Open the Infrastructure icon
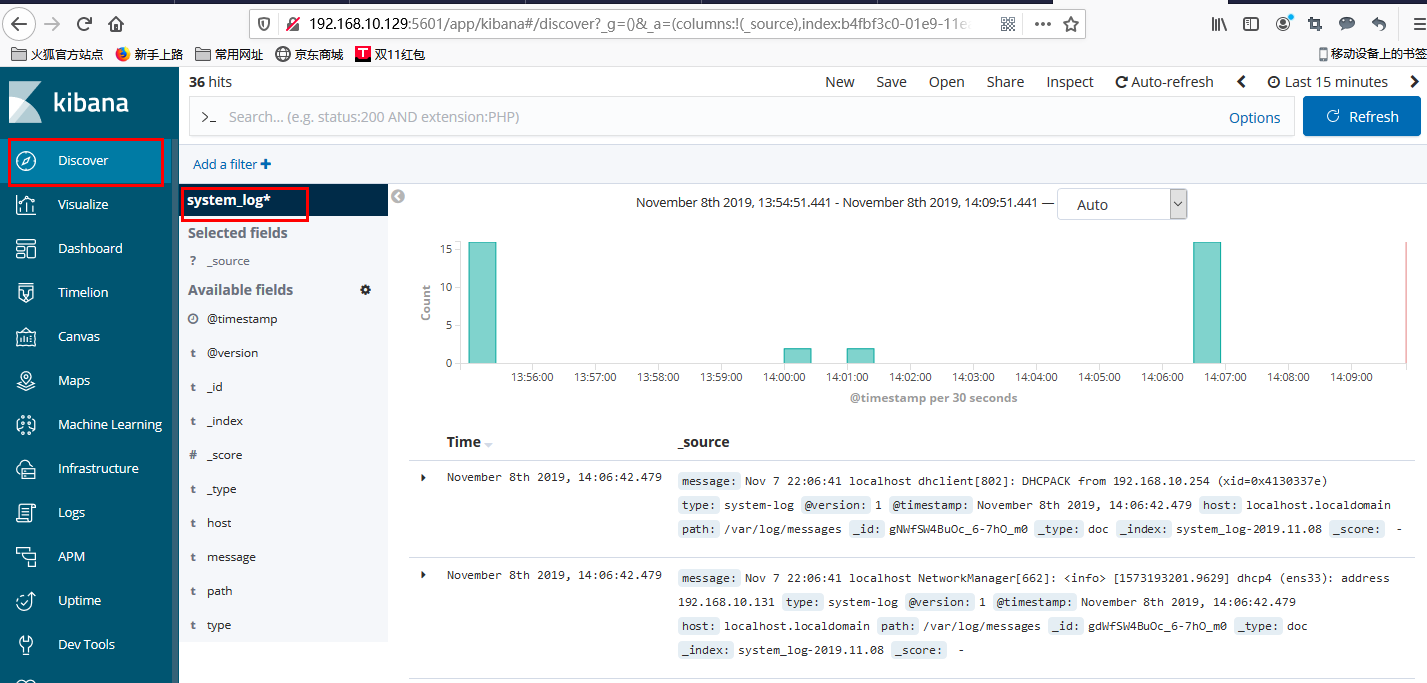1427x683 pixels. click(27, 469)
